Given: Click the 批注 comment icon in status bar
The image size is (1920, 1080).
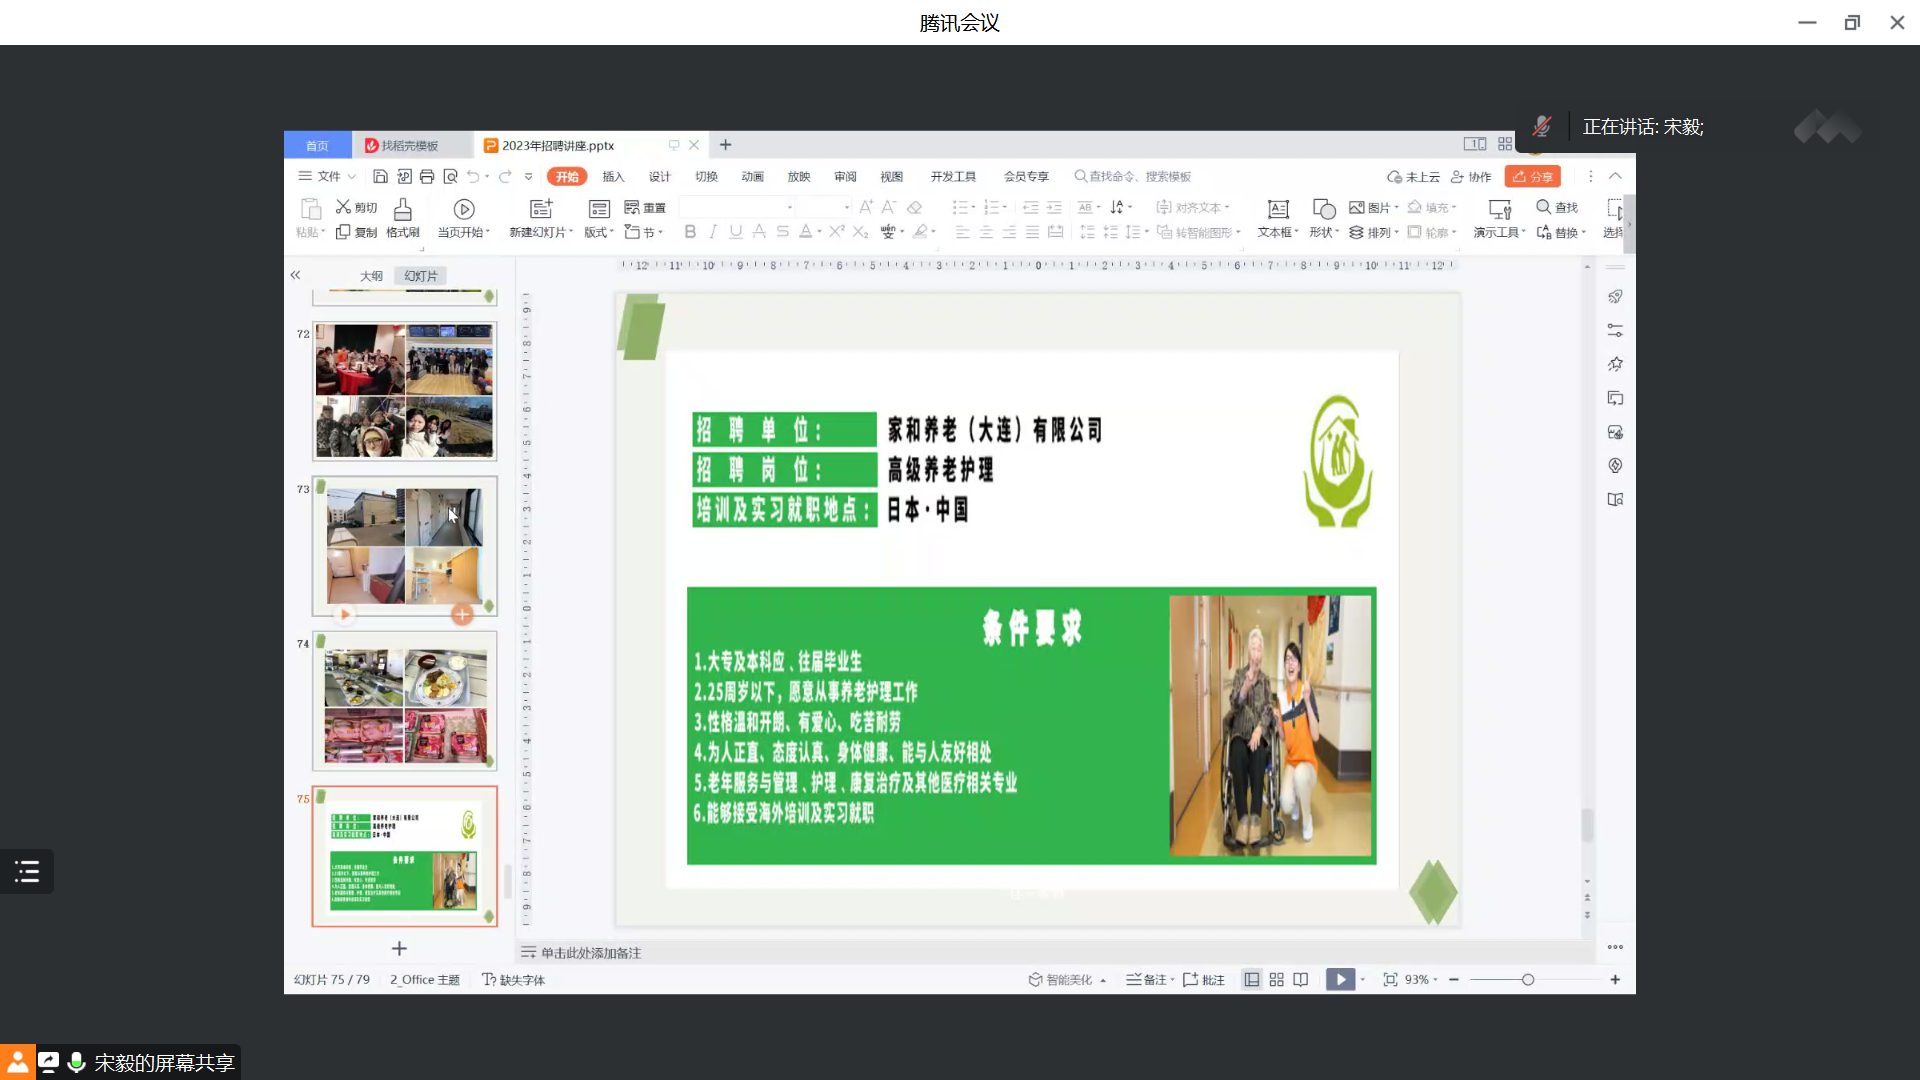Looking at the screenshot, I should coord(1191,980).
